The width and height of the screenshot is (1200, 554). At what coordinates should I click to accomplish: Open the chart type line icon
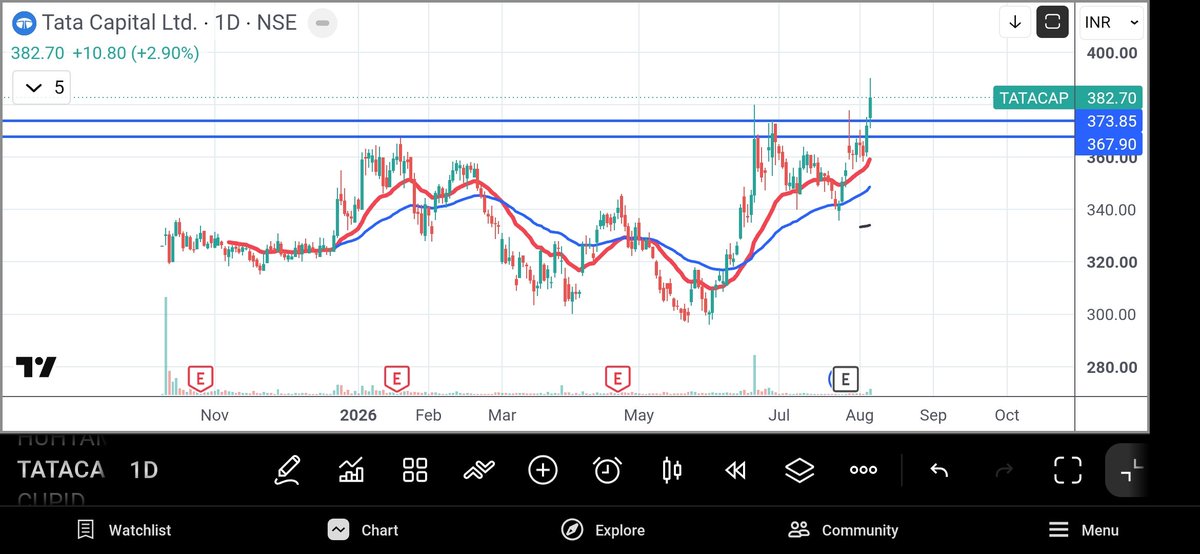click(x=479, y=470)
